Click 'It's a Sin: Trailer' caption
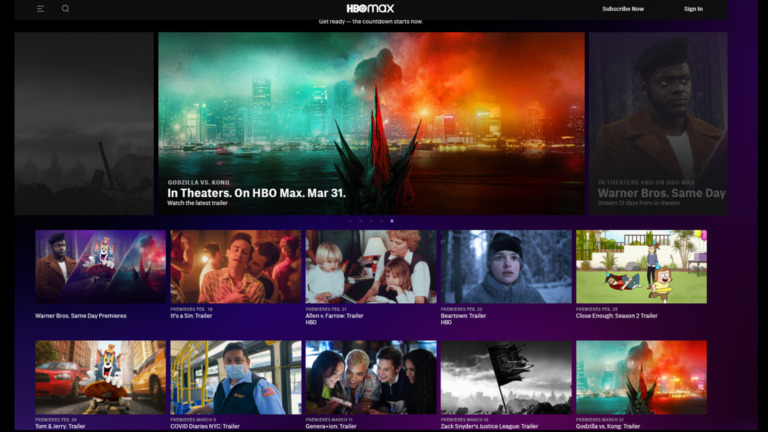 191,316
